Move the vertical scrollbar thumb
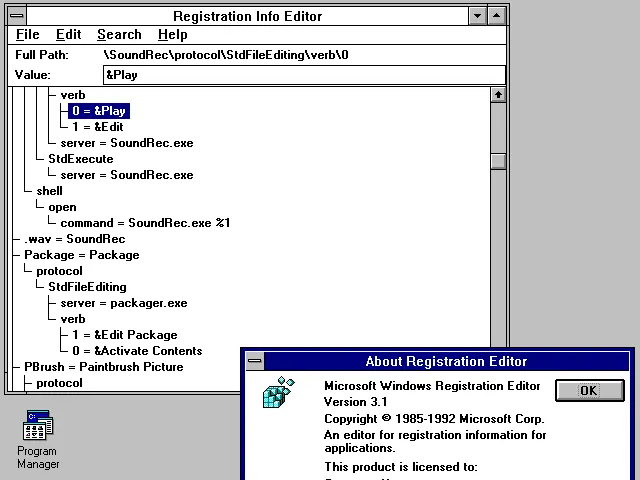The height and width of the screenshot is (480, 640). tap(498, 161)
